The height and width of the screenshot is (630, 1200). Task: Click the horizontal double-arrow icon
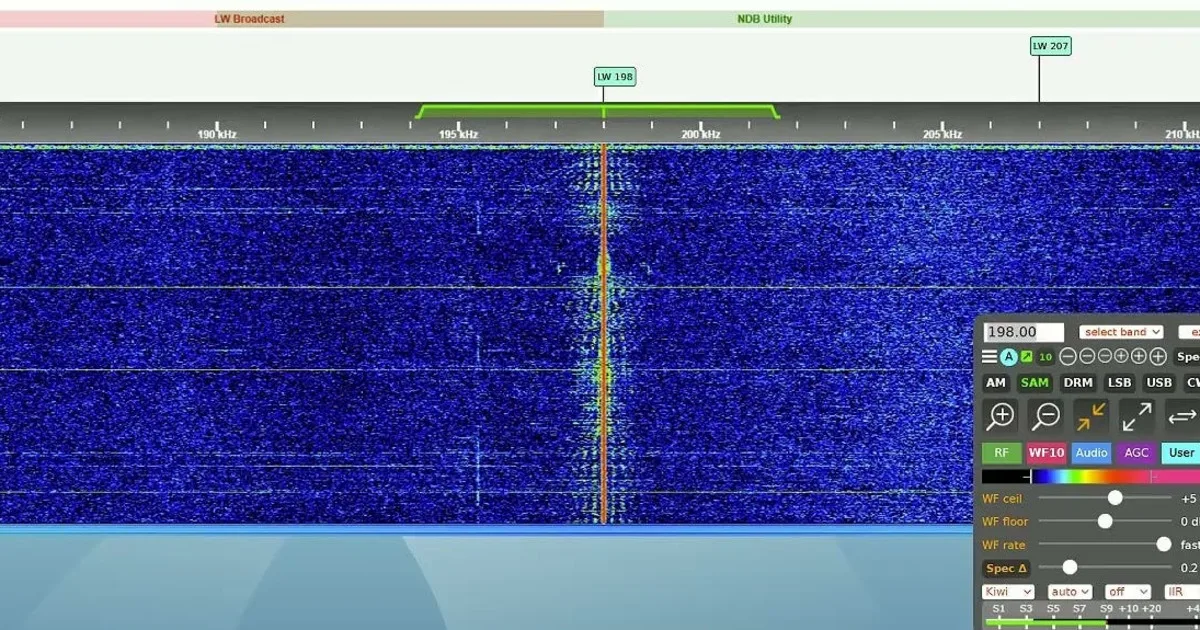pos(1182,416)
